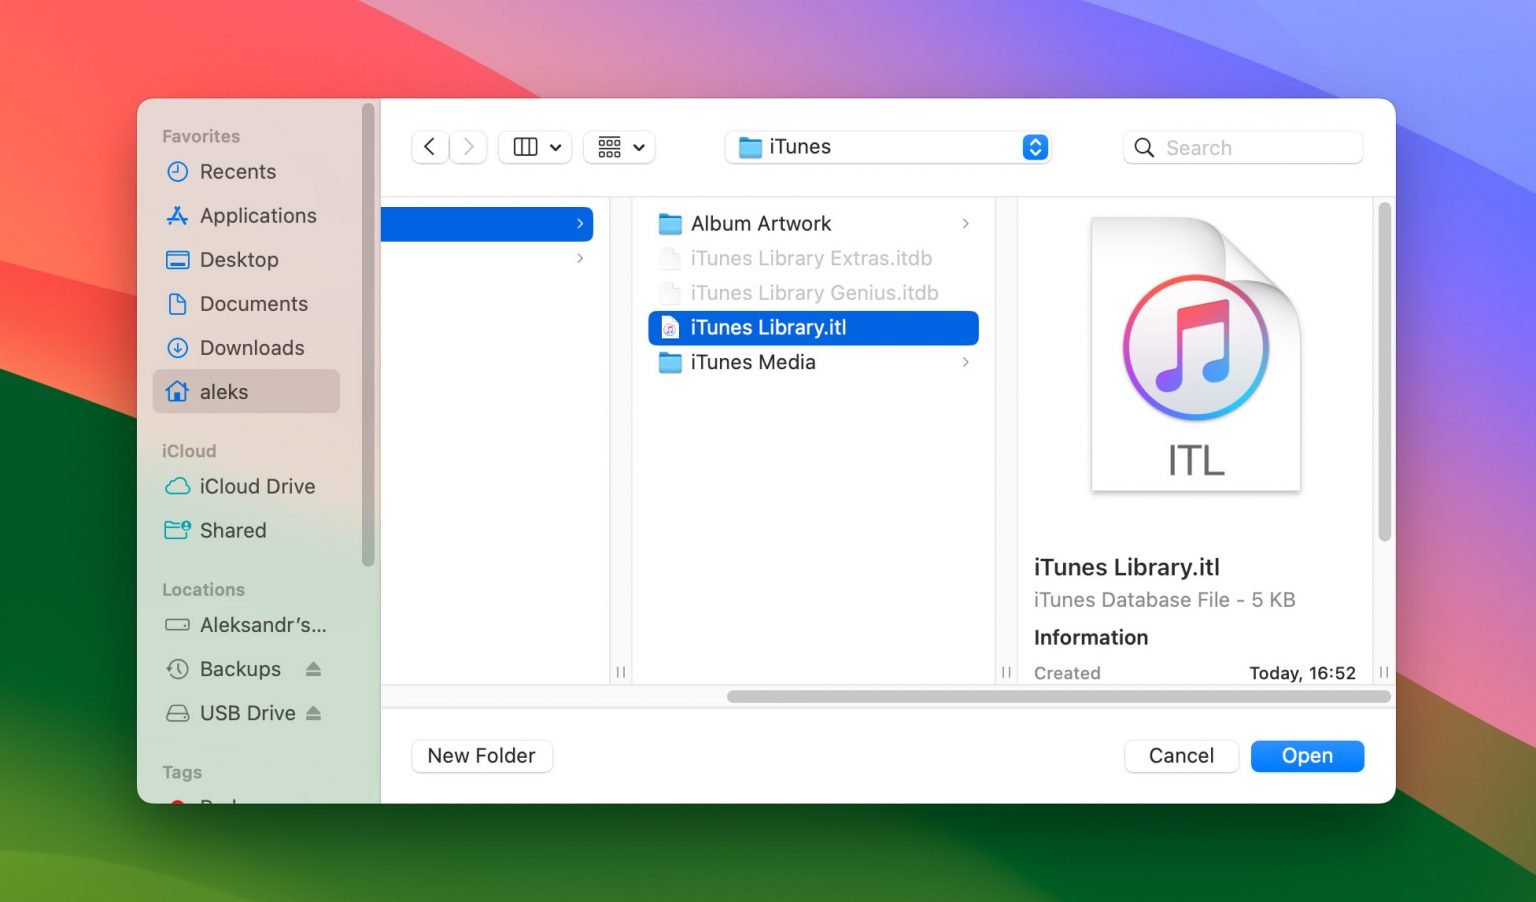
Task: Open USB Drive in the sidebar
Action: tap(247, 713)
